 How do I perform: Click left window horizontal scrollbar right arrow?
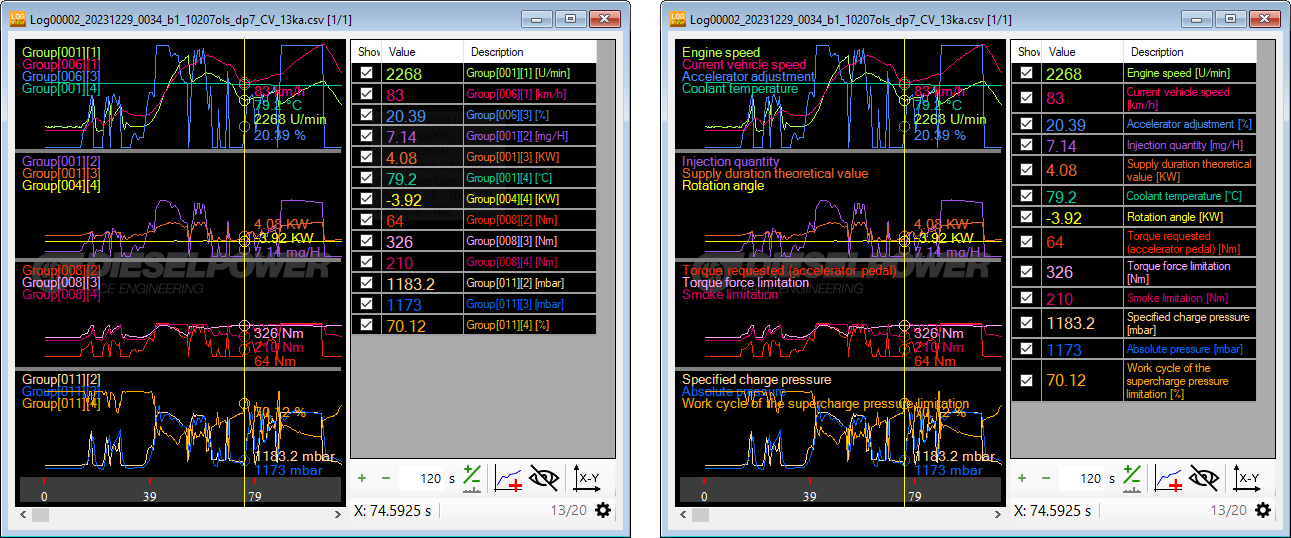[x=338, y=515]
